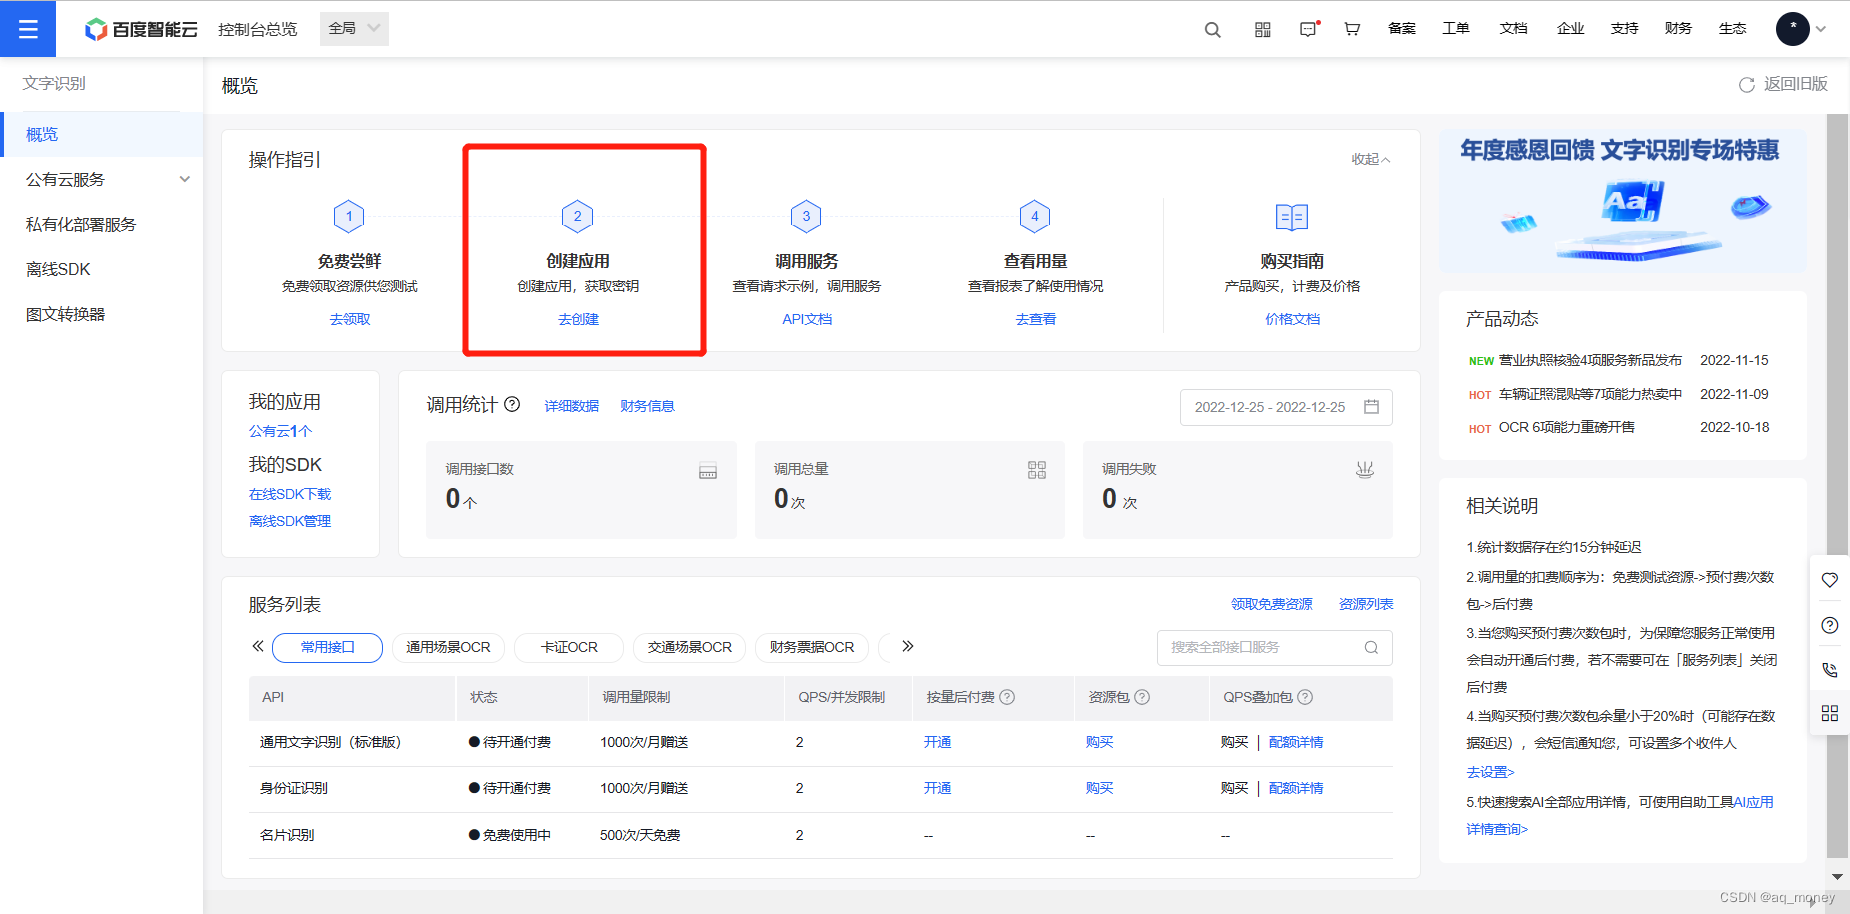Click the phone contact icon on right edge
Image resolution: width=1850 pixels, height=914 pixels.
click(1830, 669)
